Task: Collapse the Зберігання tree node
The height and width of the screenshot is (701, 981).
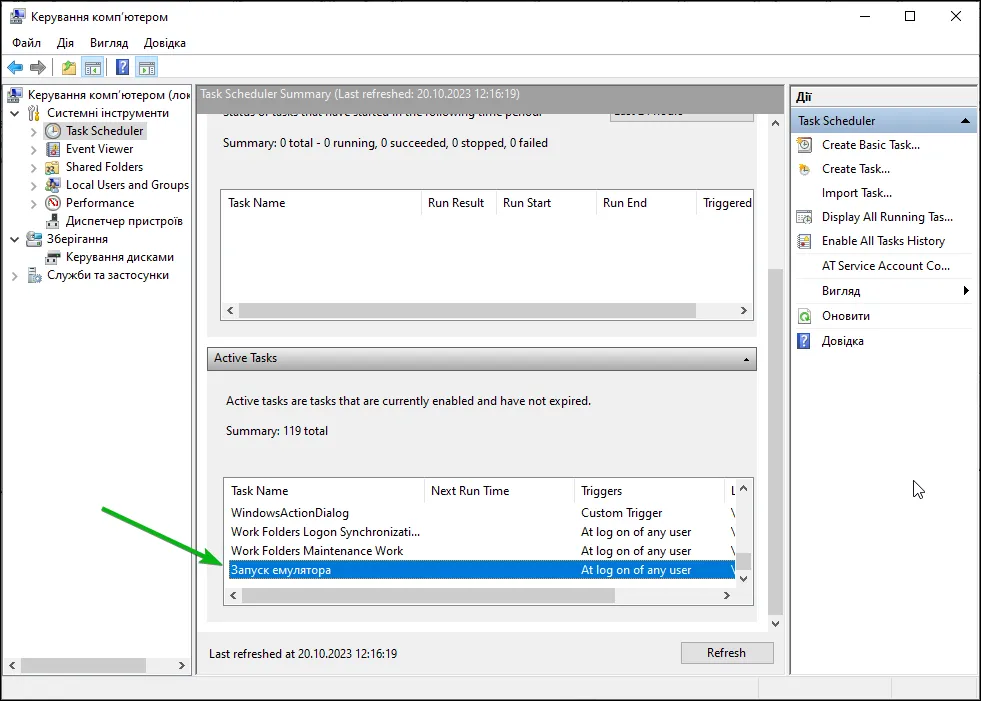Action: pyautogui.click(x=14, y=239)
